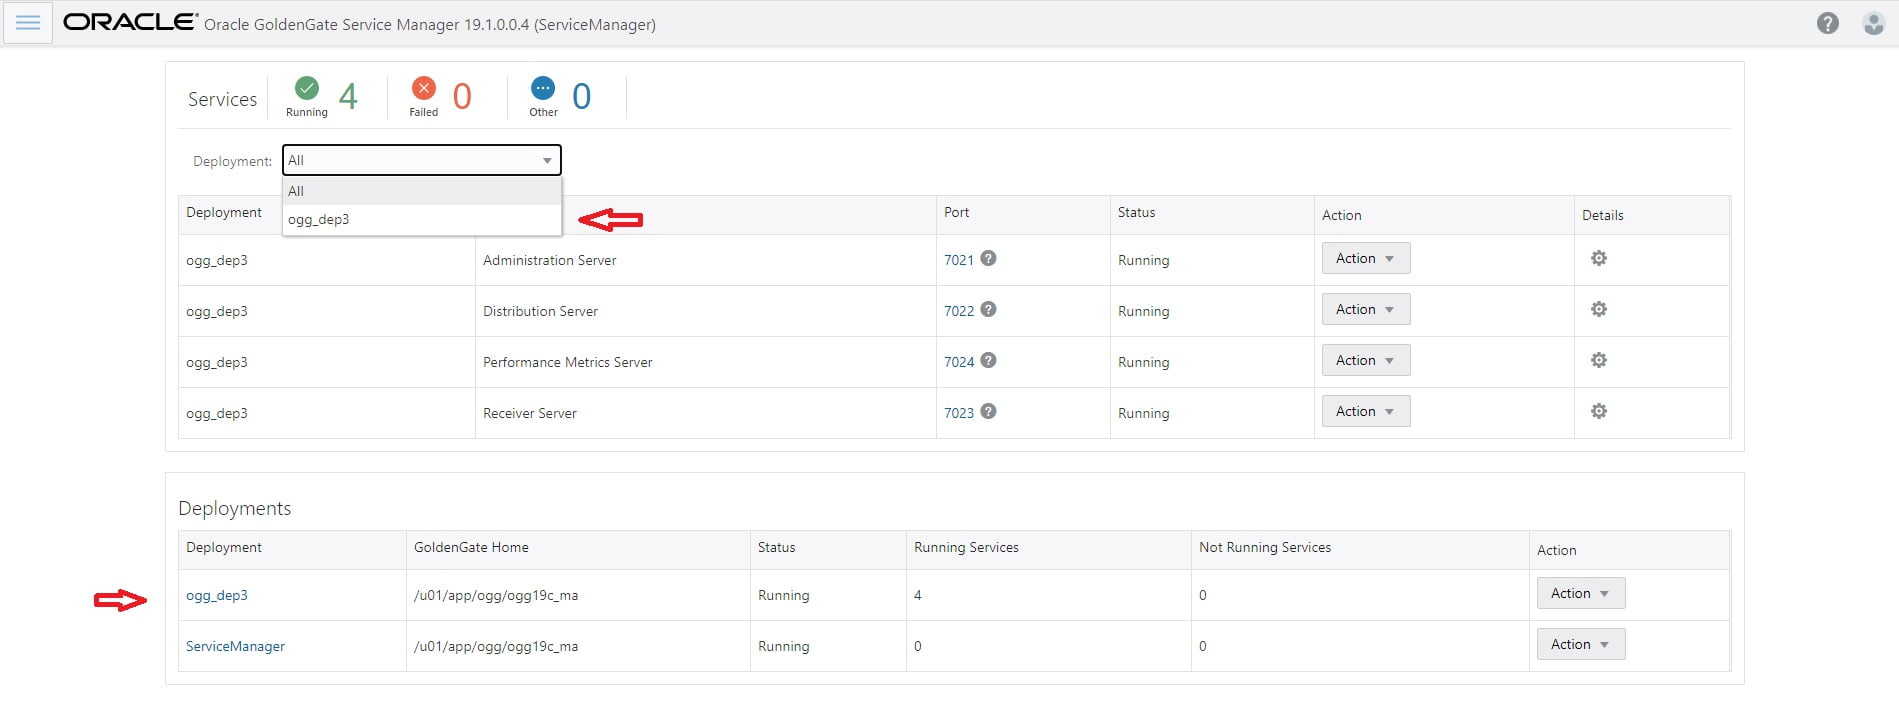Click the Administration Server service name
The image size is (1899, 713).
tap(549, 260)
